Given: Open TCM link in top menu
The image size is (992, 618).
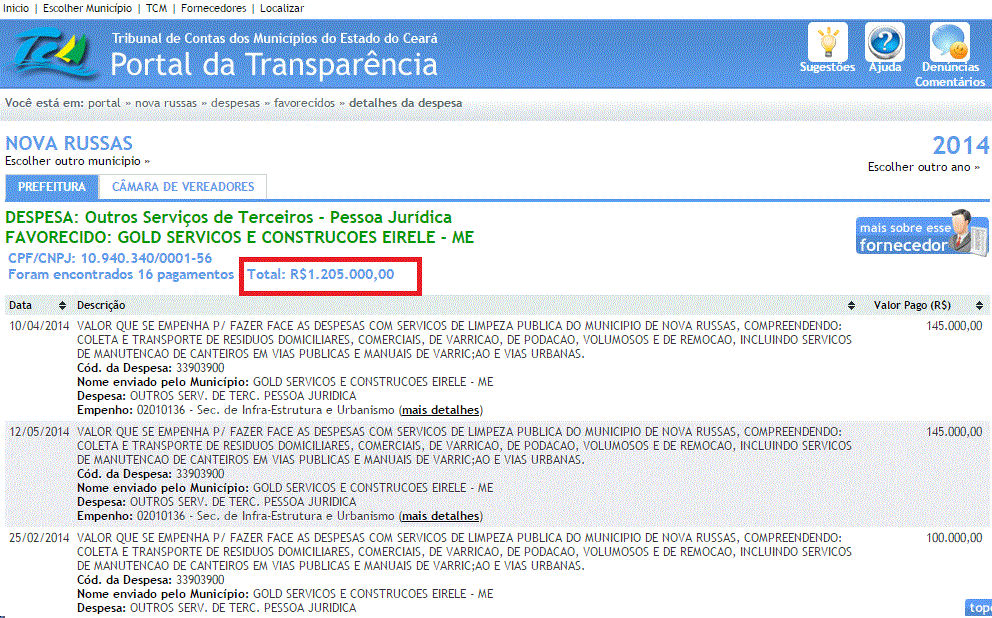Looking at the screenshot, I should tap(156, 8).
